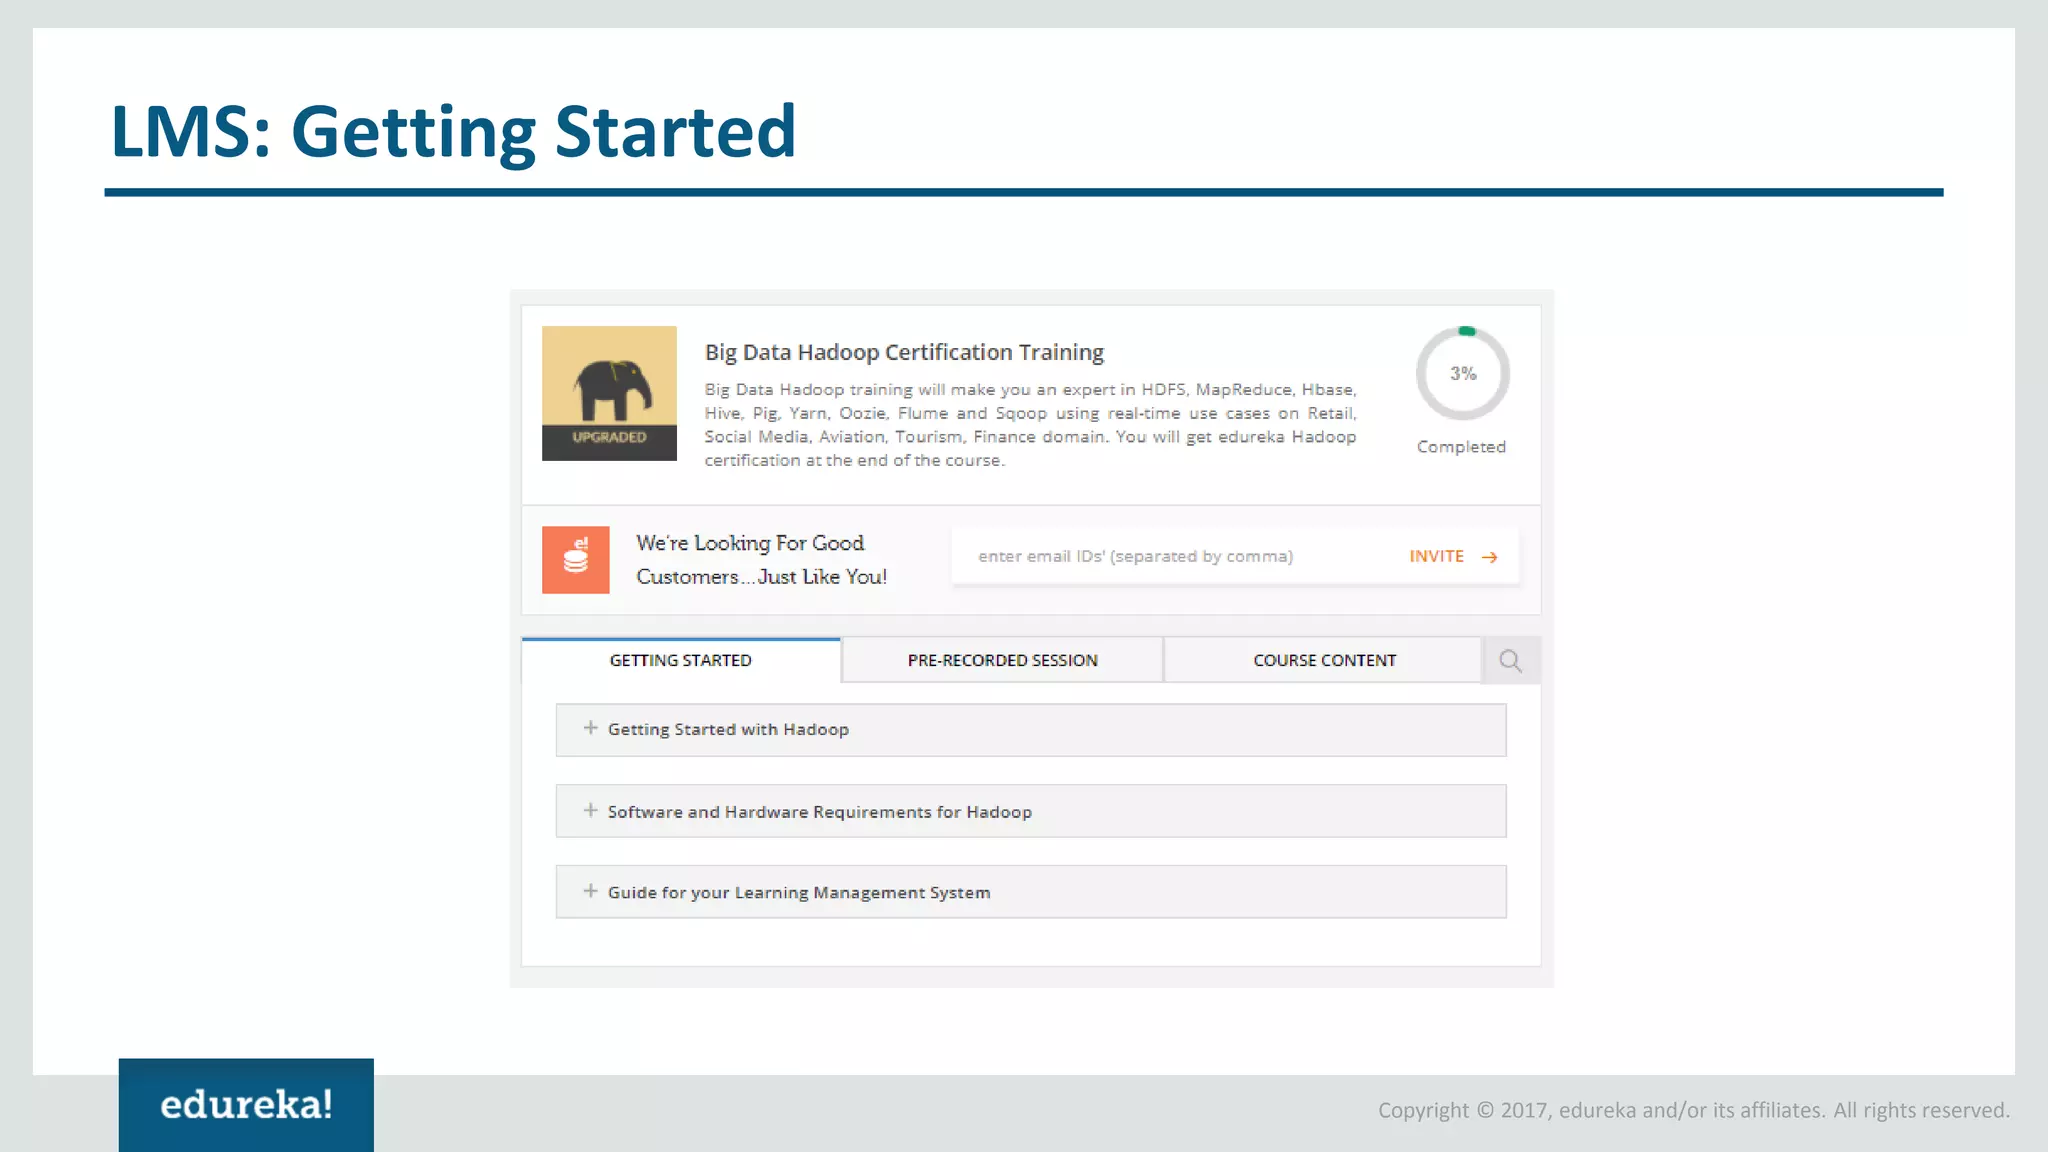Expand Software and Hardware Requirements for Hadoop
The image size is (2048, 1152).
point(819,812)
